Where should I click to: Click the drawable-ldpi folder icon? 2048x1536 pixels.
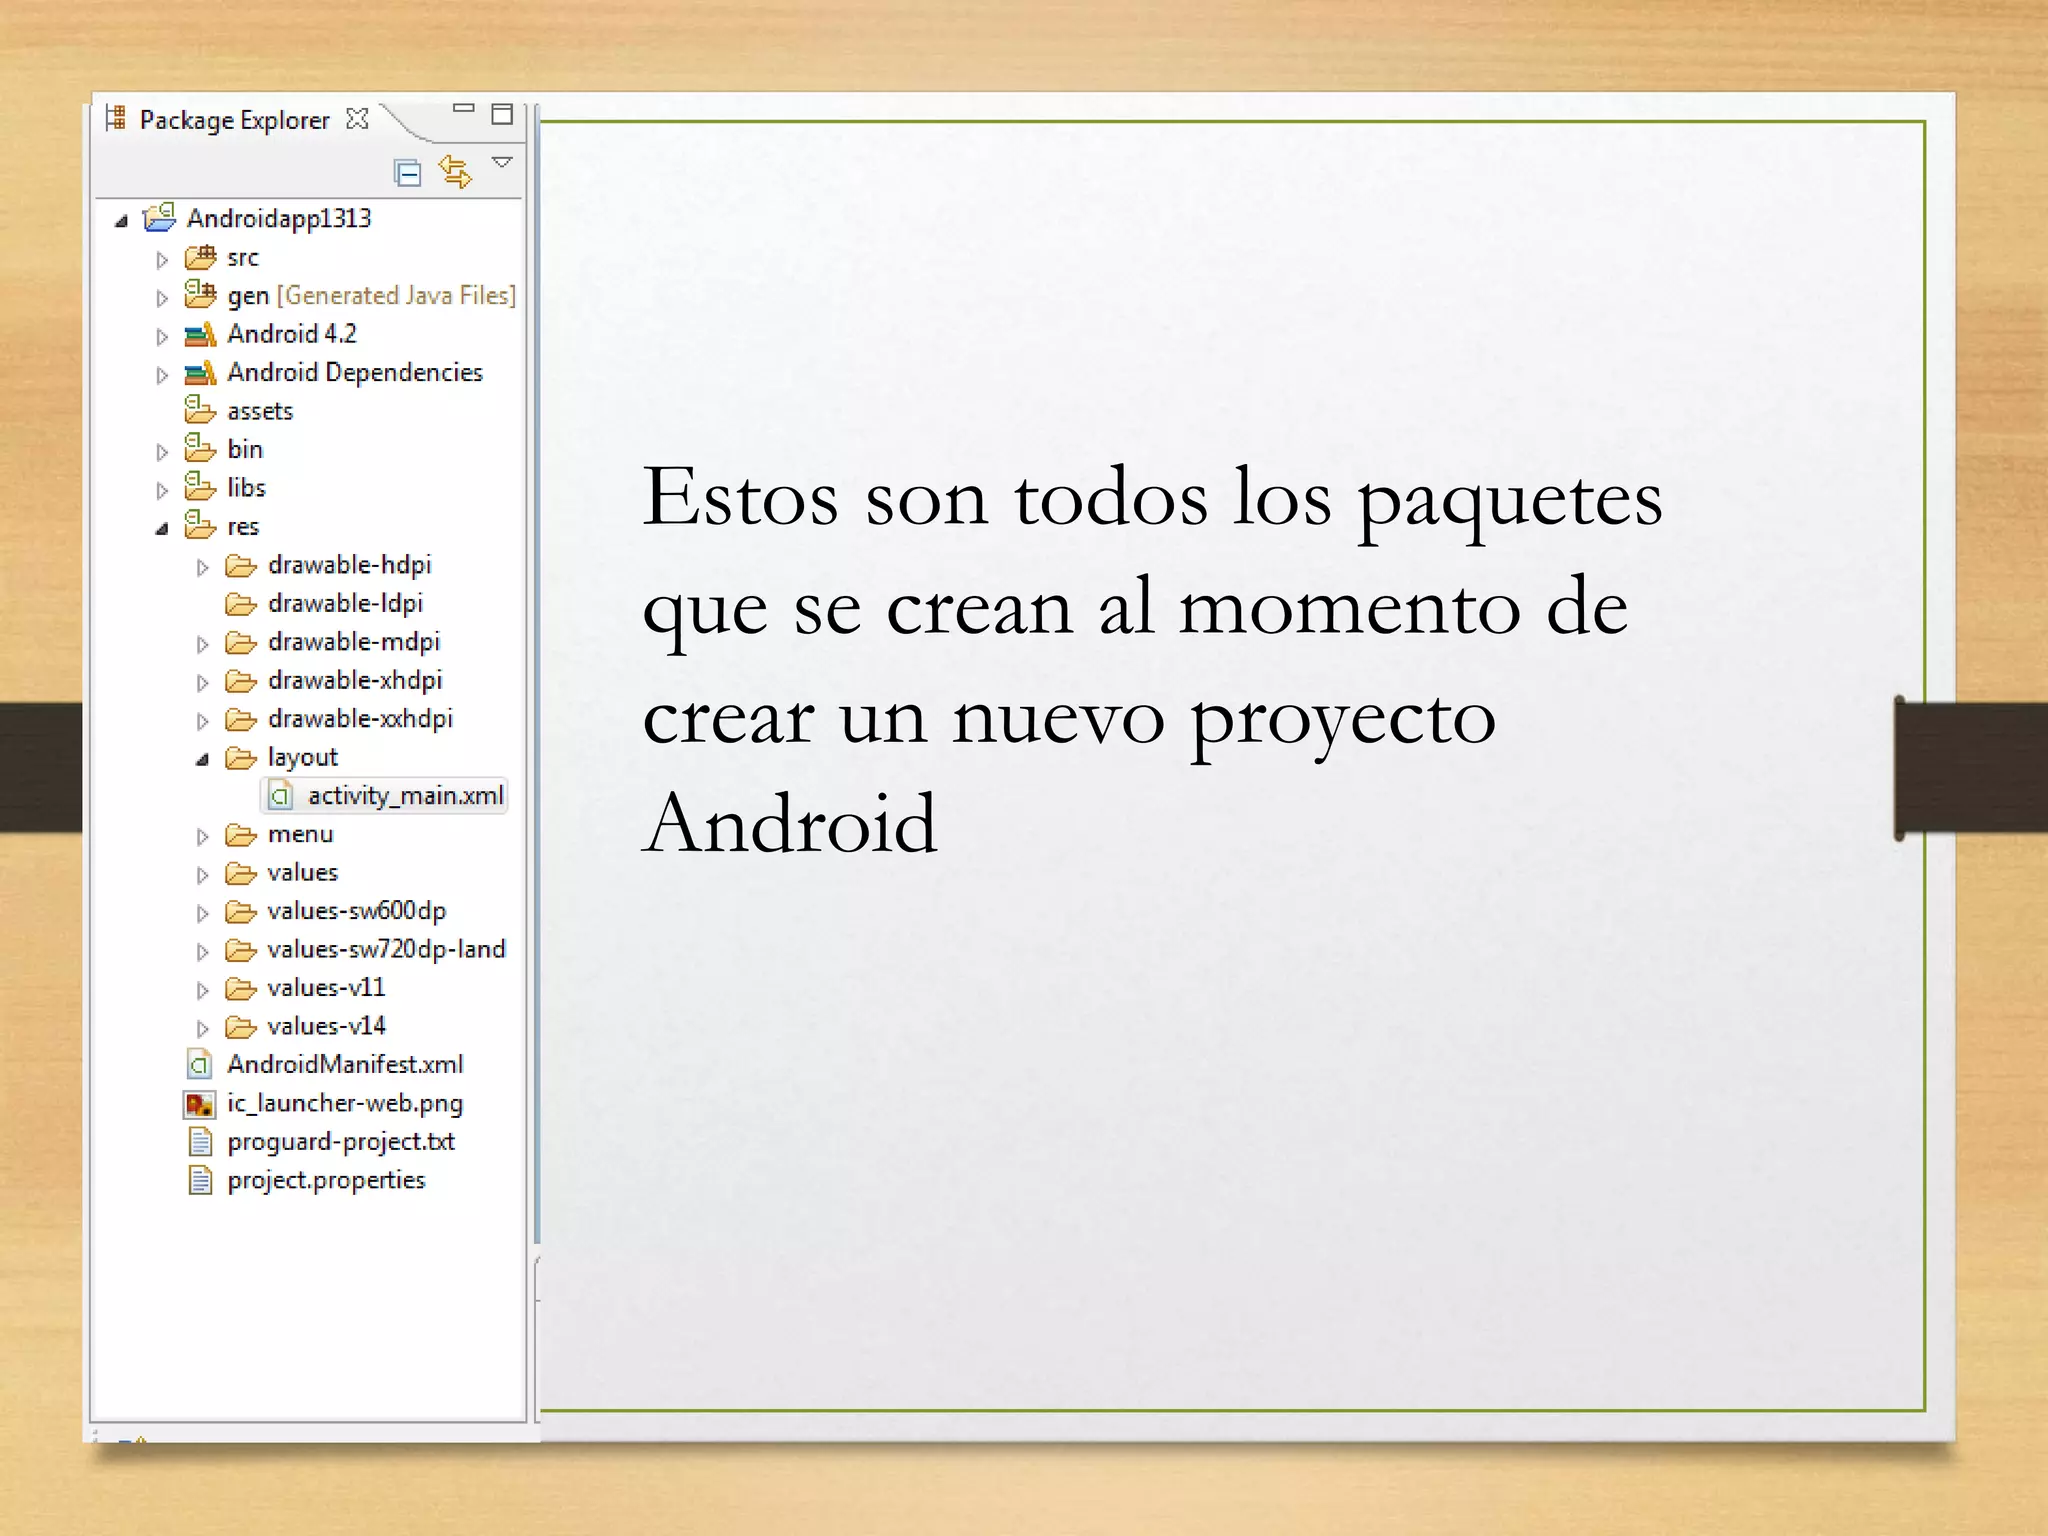click(x=241, y=604)
